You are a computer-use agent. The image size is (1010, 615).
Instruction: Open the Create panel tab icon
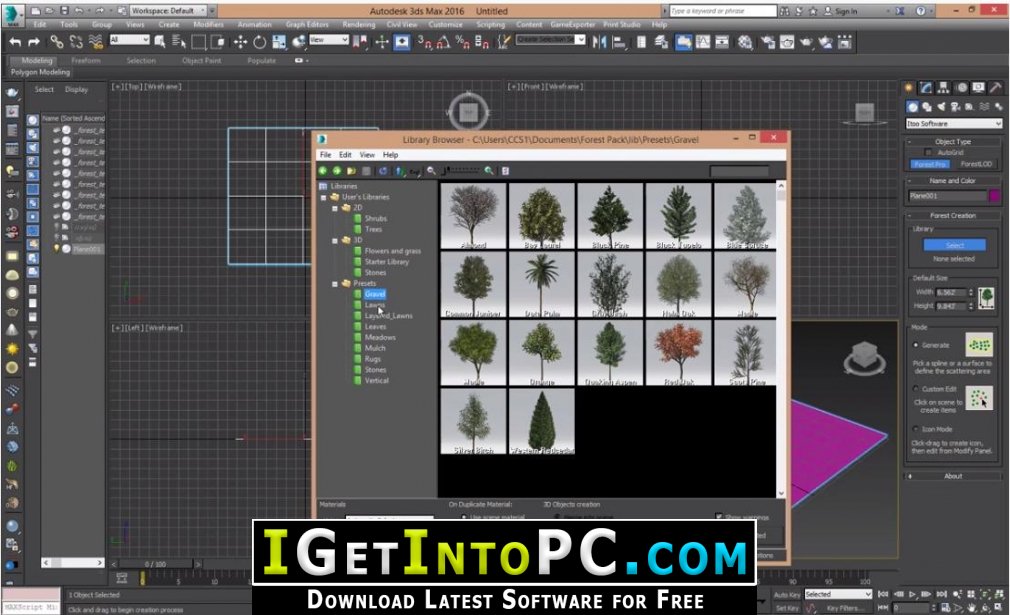(x=909, y=88)
